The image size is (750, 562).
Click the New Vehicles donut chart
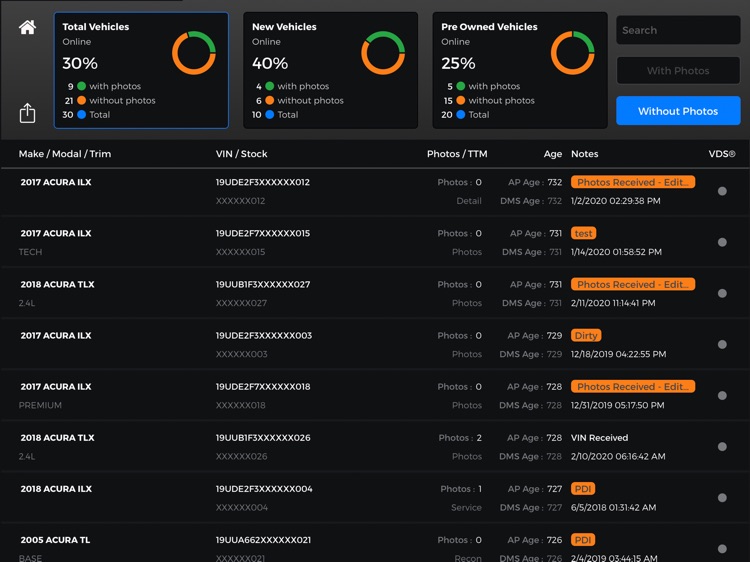tap(383, 53)
